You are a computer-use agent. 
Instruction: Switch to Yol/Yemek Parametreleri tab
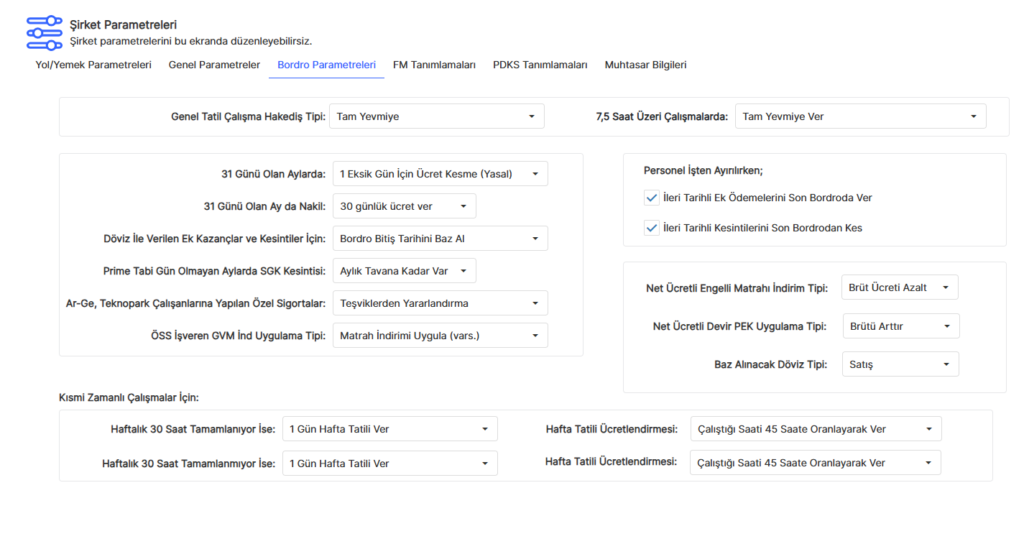[93, 65]
